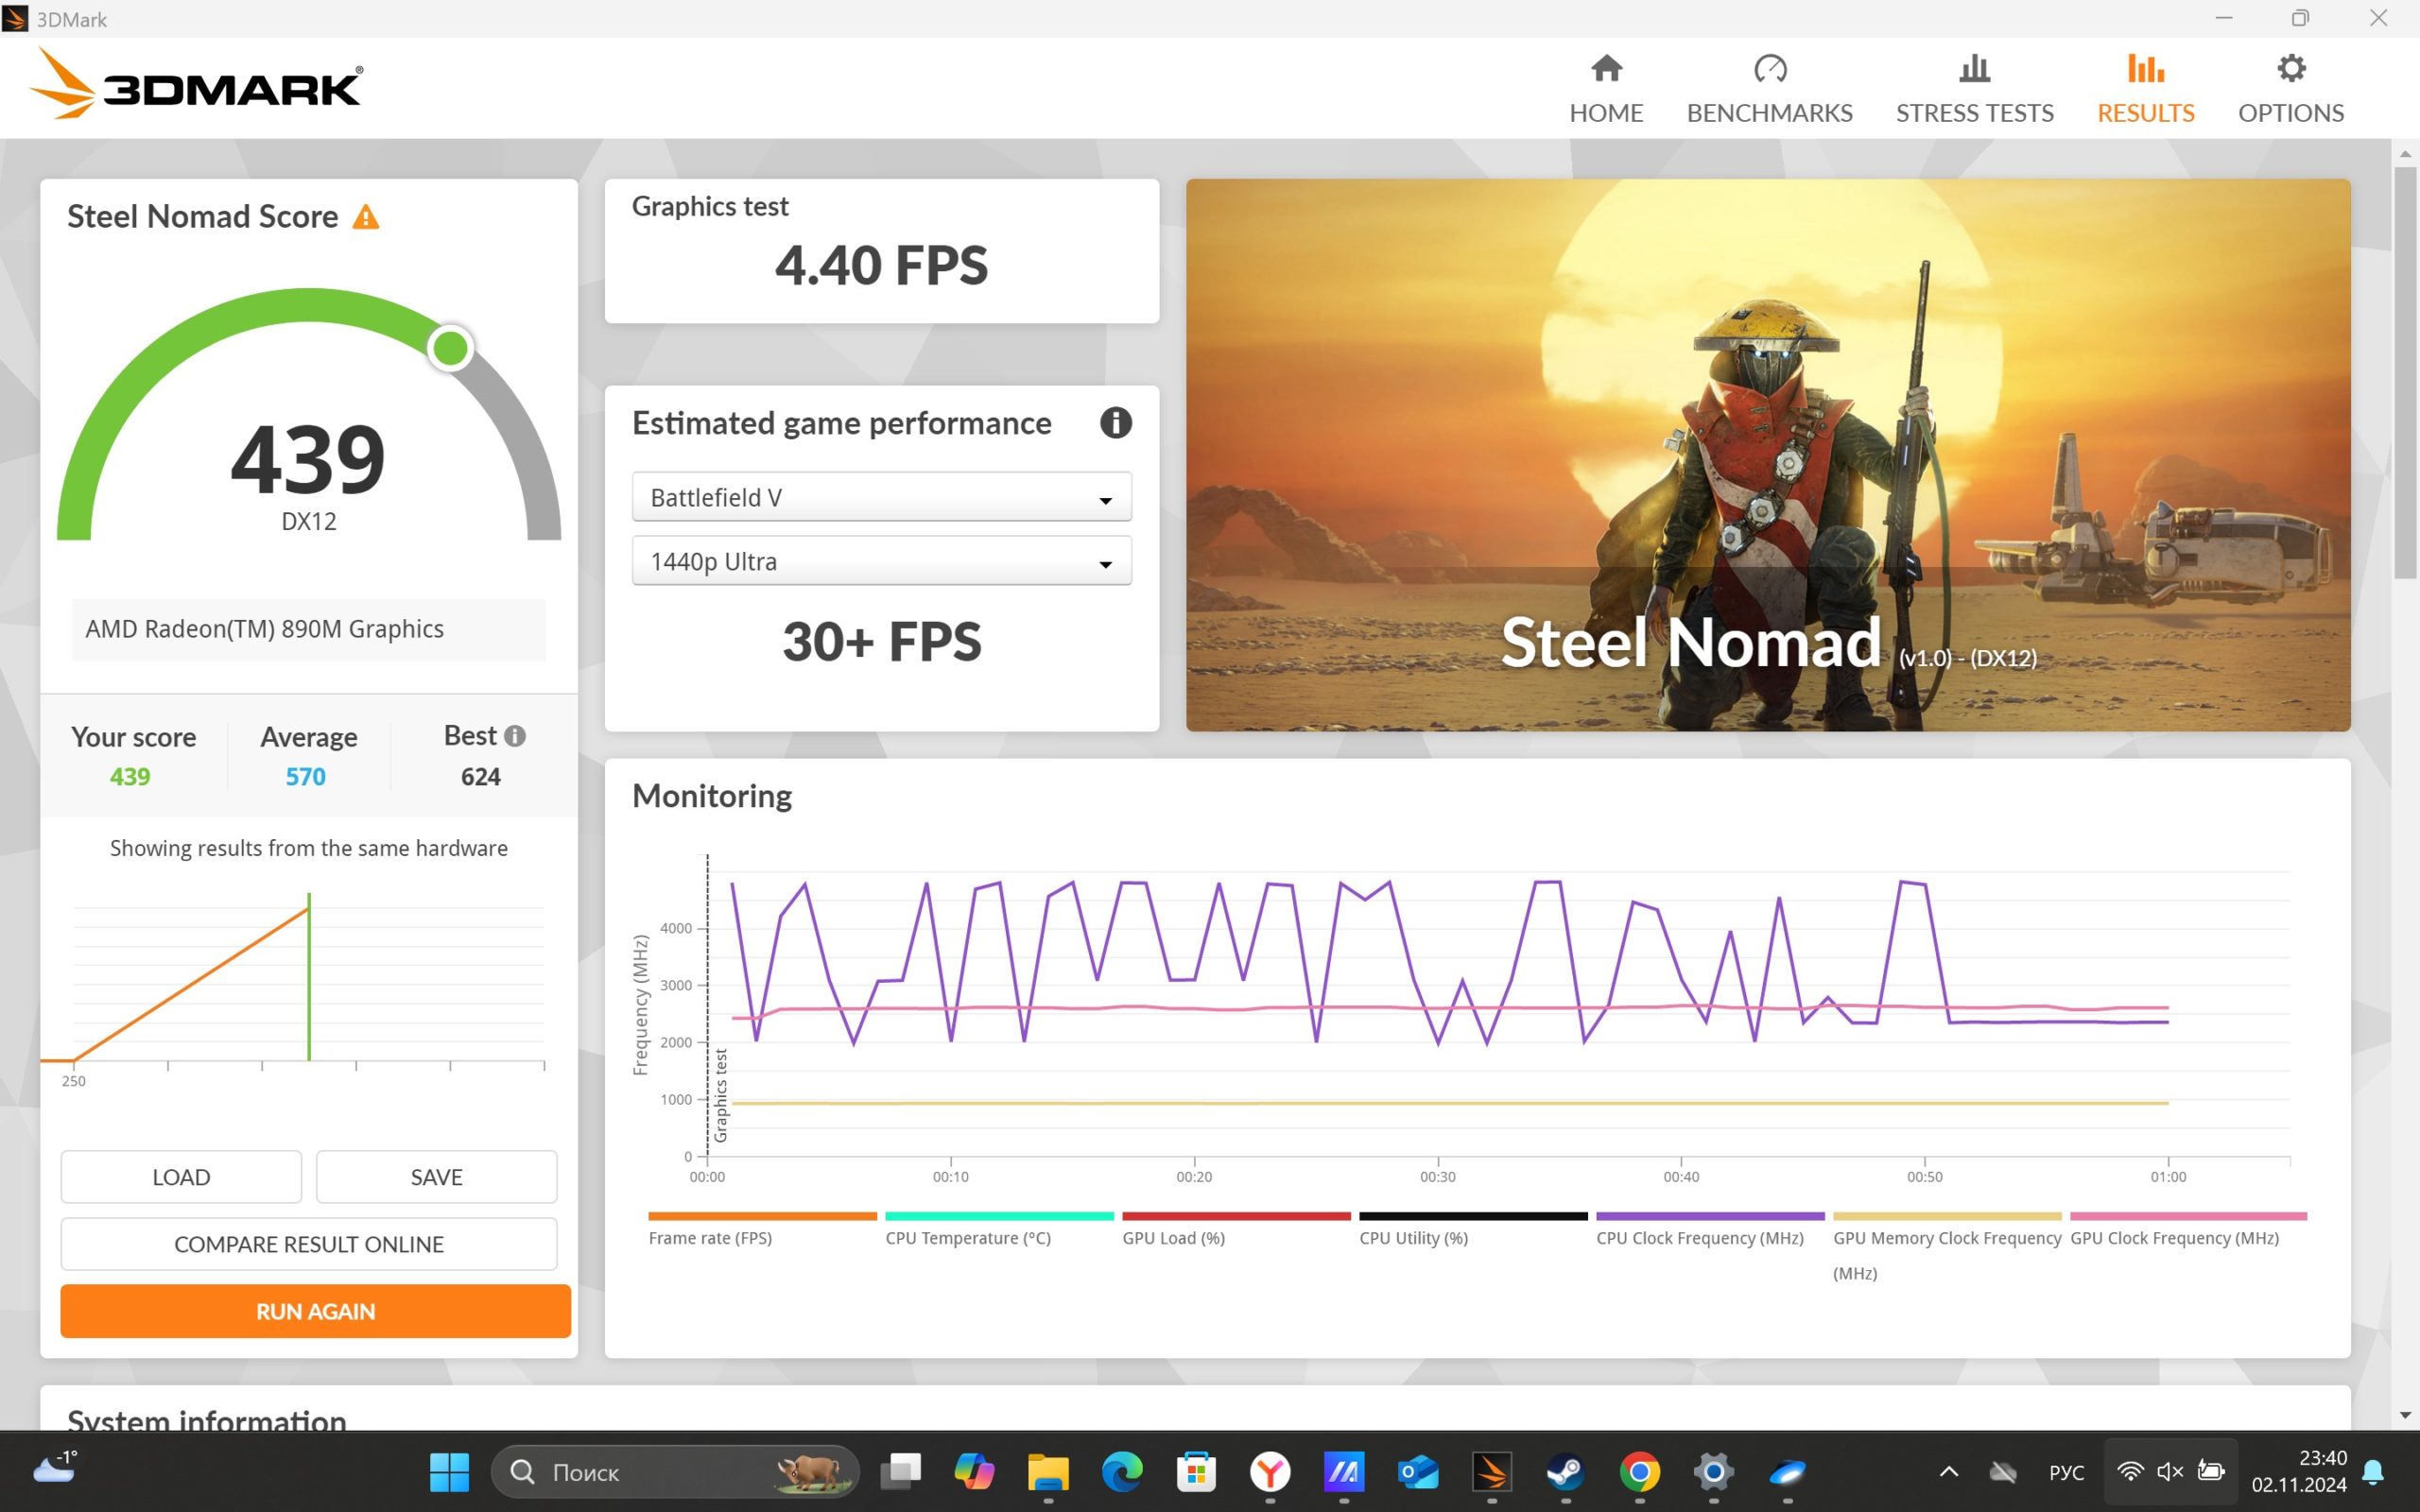The width and height of the screenshot is (2420, 1512).
Task: Open the OPTIONS tab
Action: click(x=2291, y=89)
